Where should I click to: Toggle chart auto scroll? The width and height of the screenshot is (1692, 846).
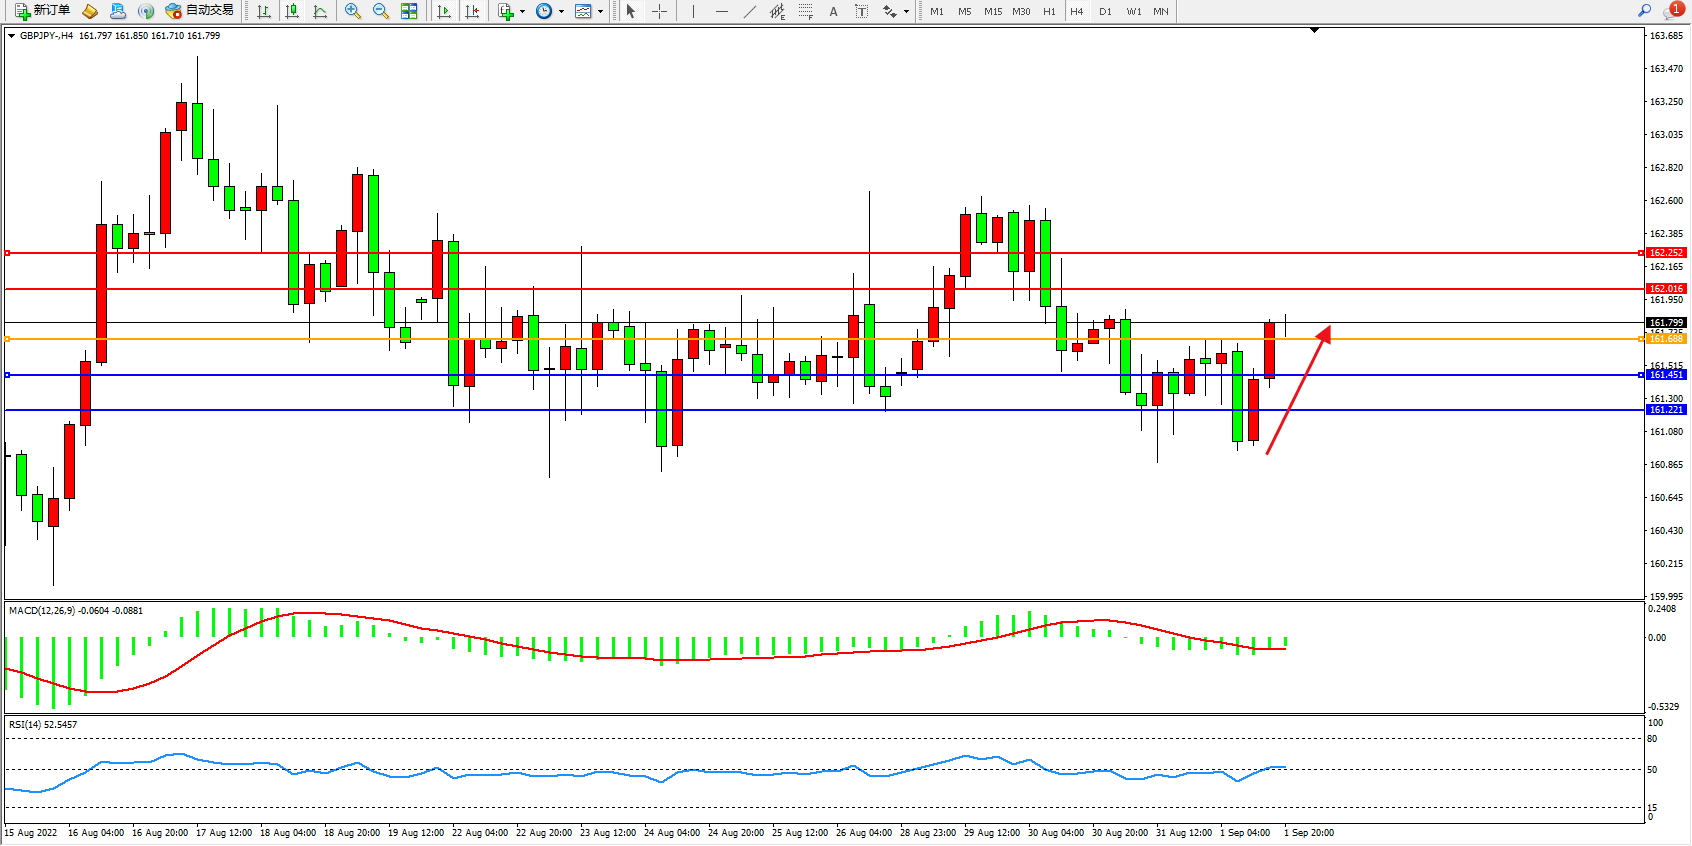pyautogui.click(x=444, y=11)
